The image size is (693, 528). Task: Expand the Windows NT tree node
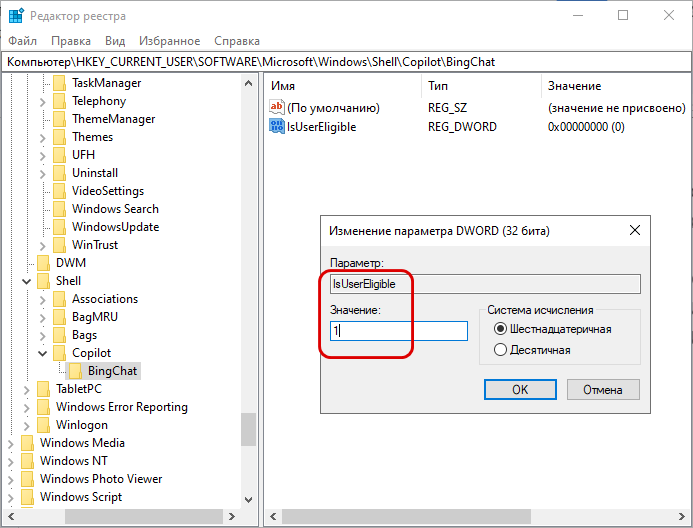tap(11, 462)
